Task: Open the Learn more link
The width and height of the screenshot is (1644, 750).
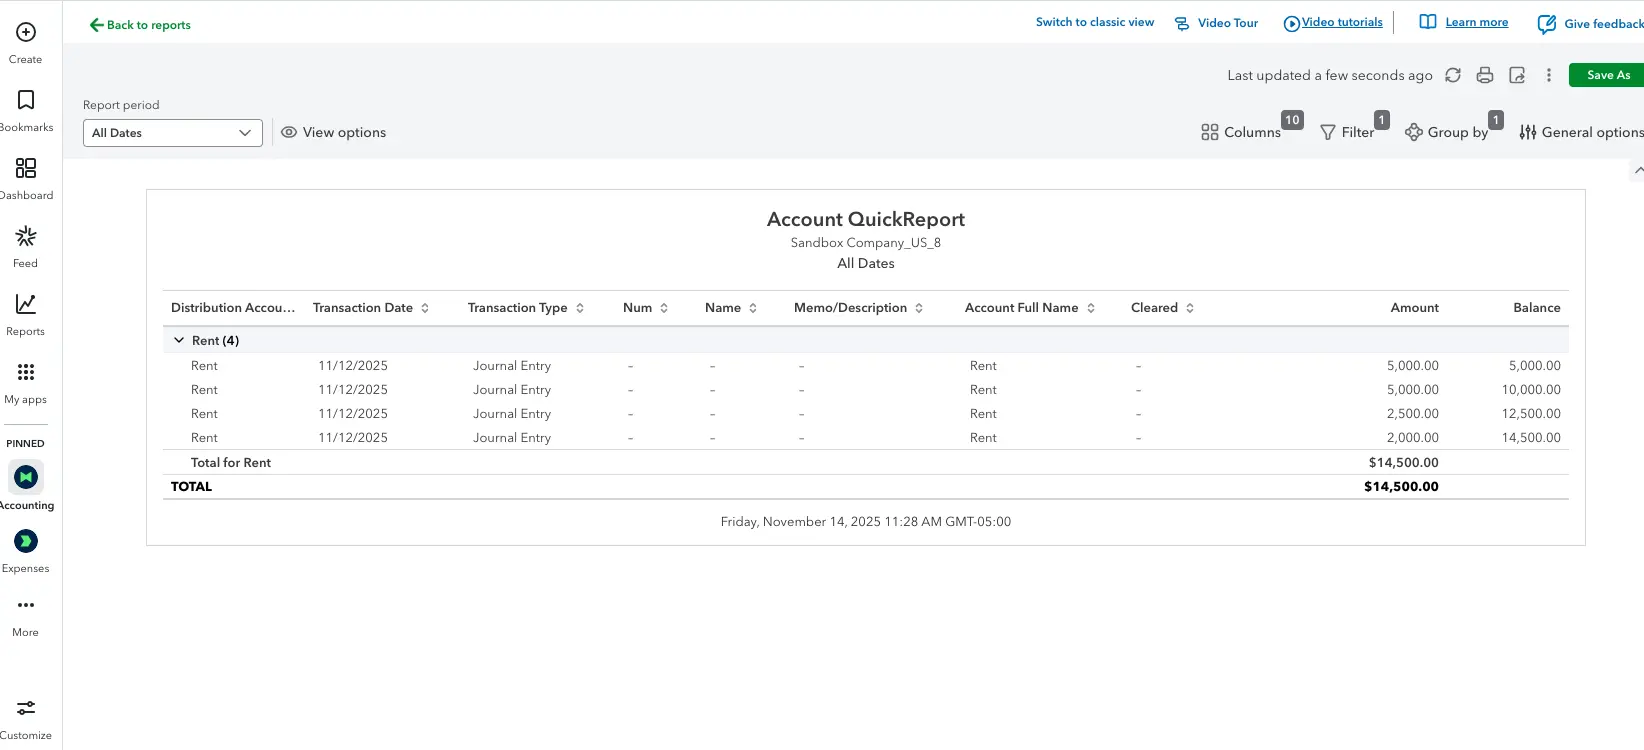Action: click(1464, 23)
